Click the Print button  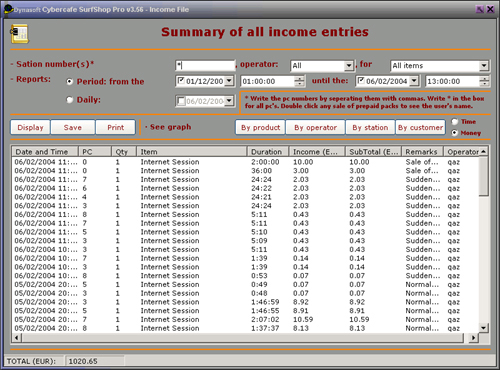point(116,127)
